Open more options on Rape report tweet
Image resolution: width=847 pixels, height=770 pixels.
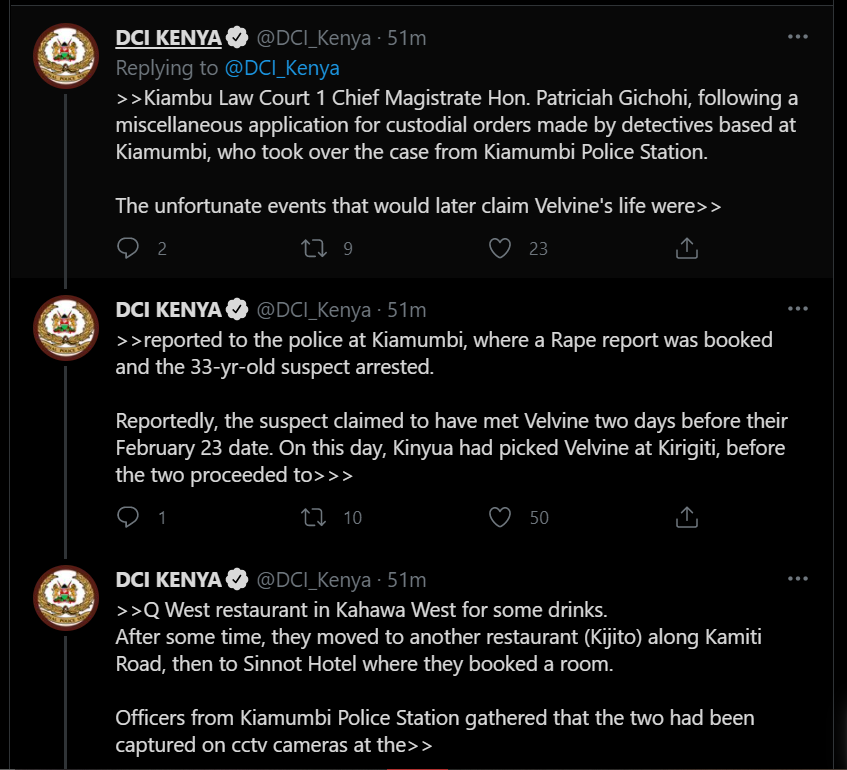[797, 307]
